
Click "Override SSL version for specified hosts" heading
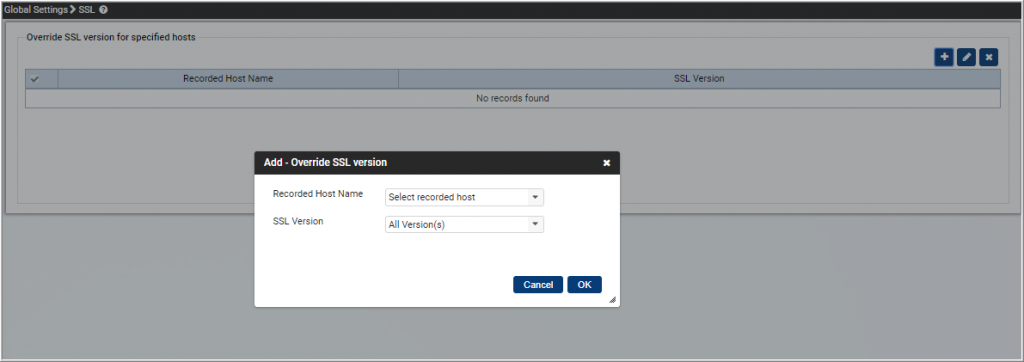111,37
